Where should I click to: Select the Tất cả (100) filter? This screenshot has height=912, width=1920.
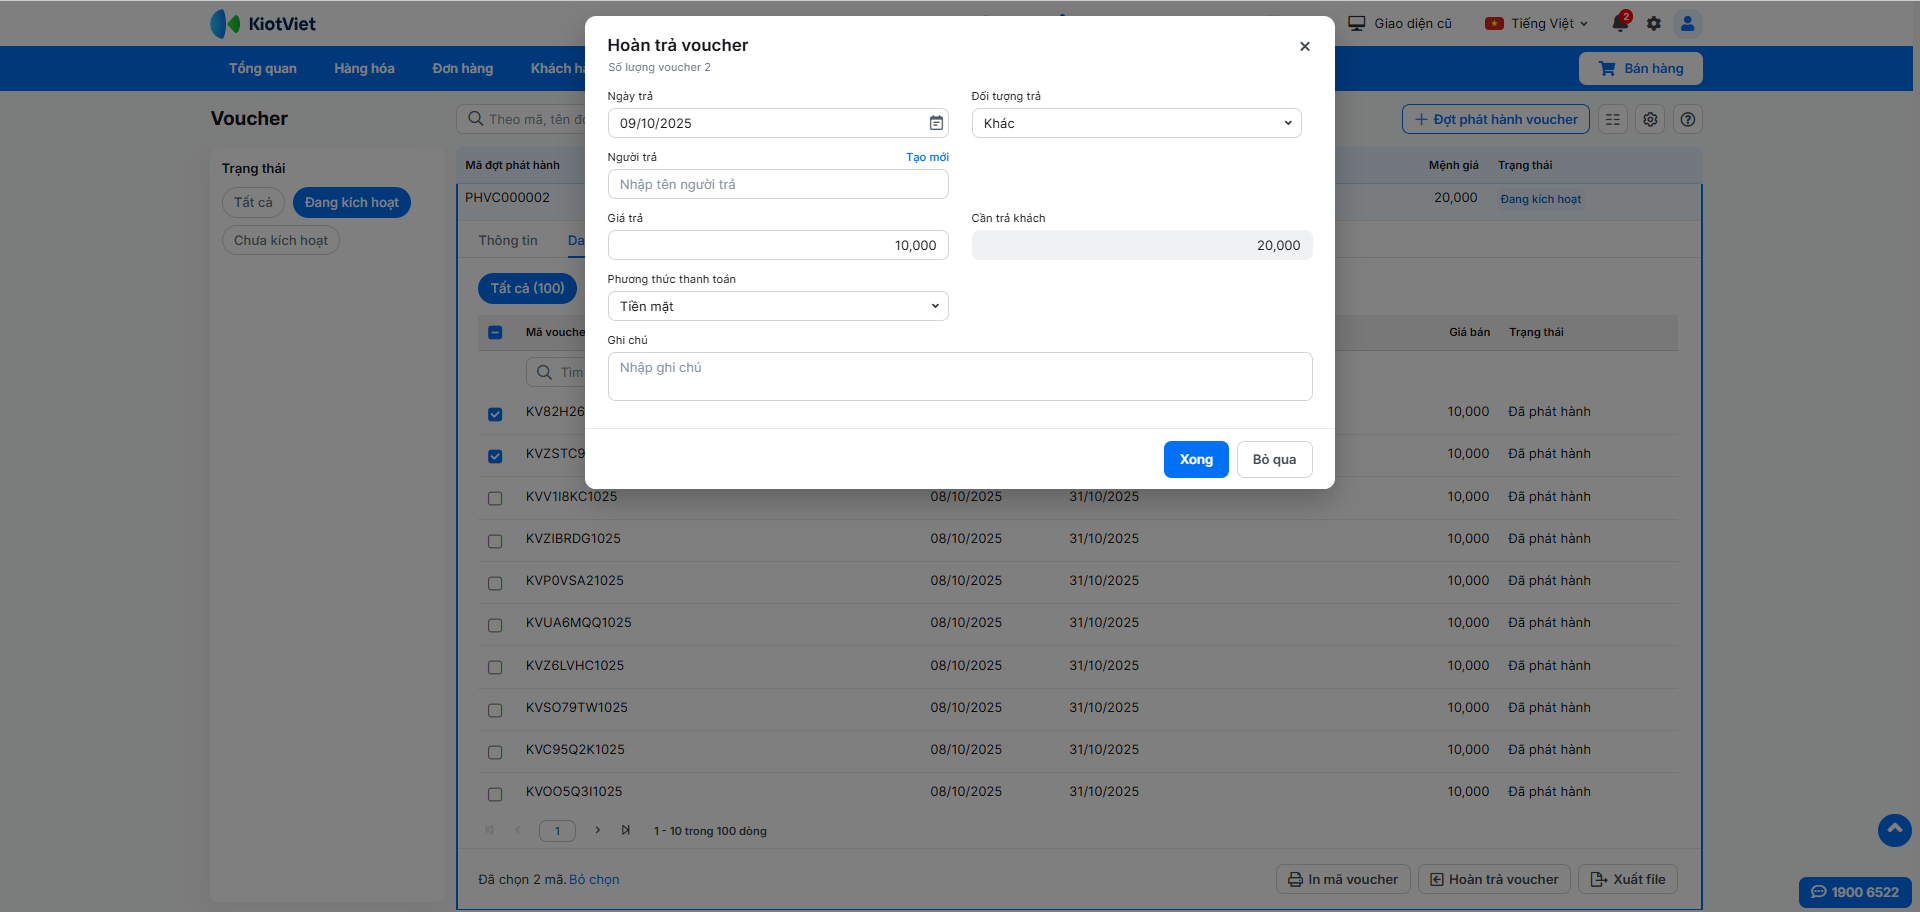527,288
